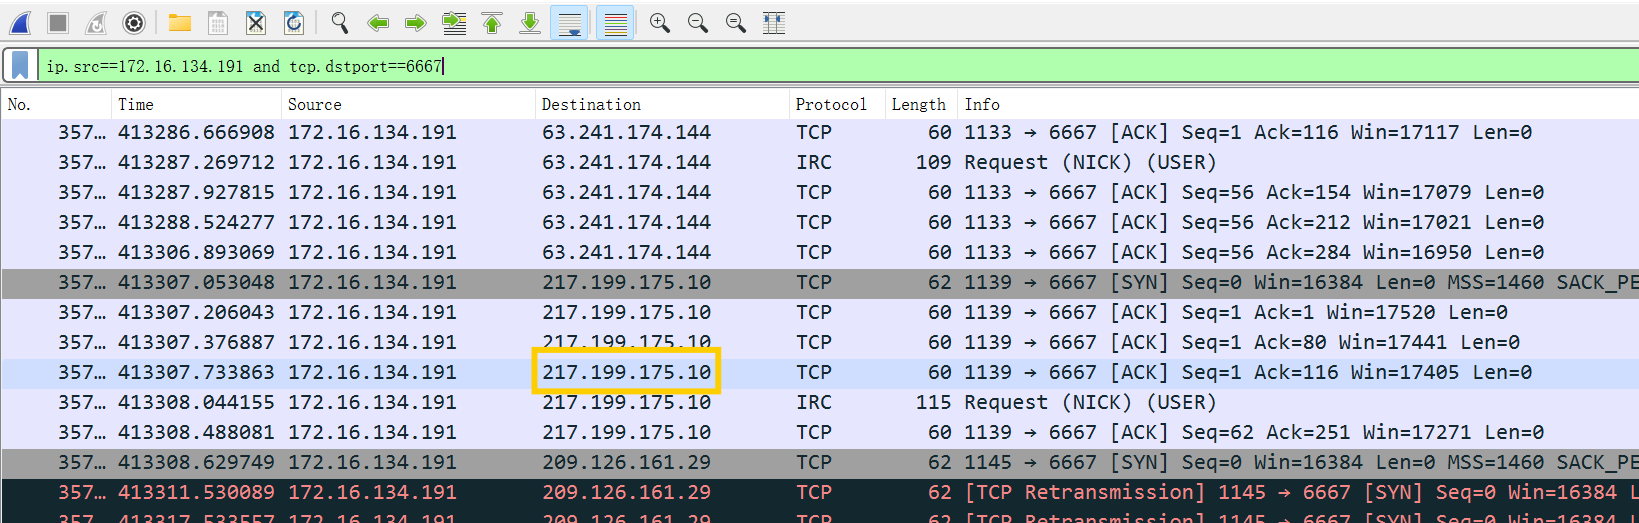Viewport: 1639px width, 523px height.
Task: Sort by the Destination column header
Action: coord(662,104)
